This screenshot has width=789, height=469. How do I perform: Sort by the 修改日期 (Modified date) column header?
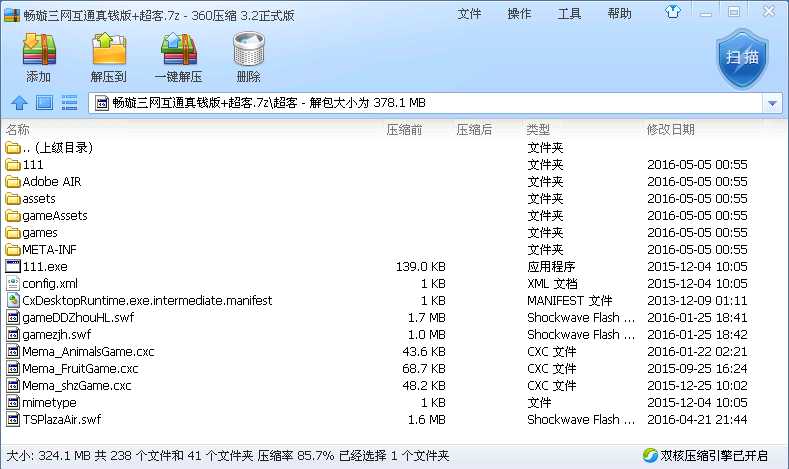tap(671, 130)
